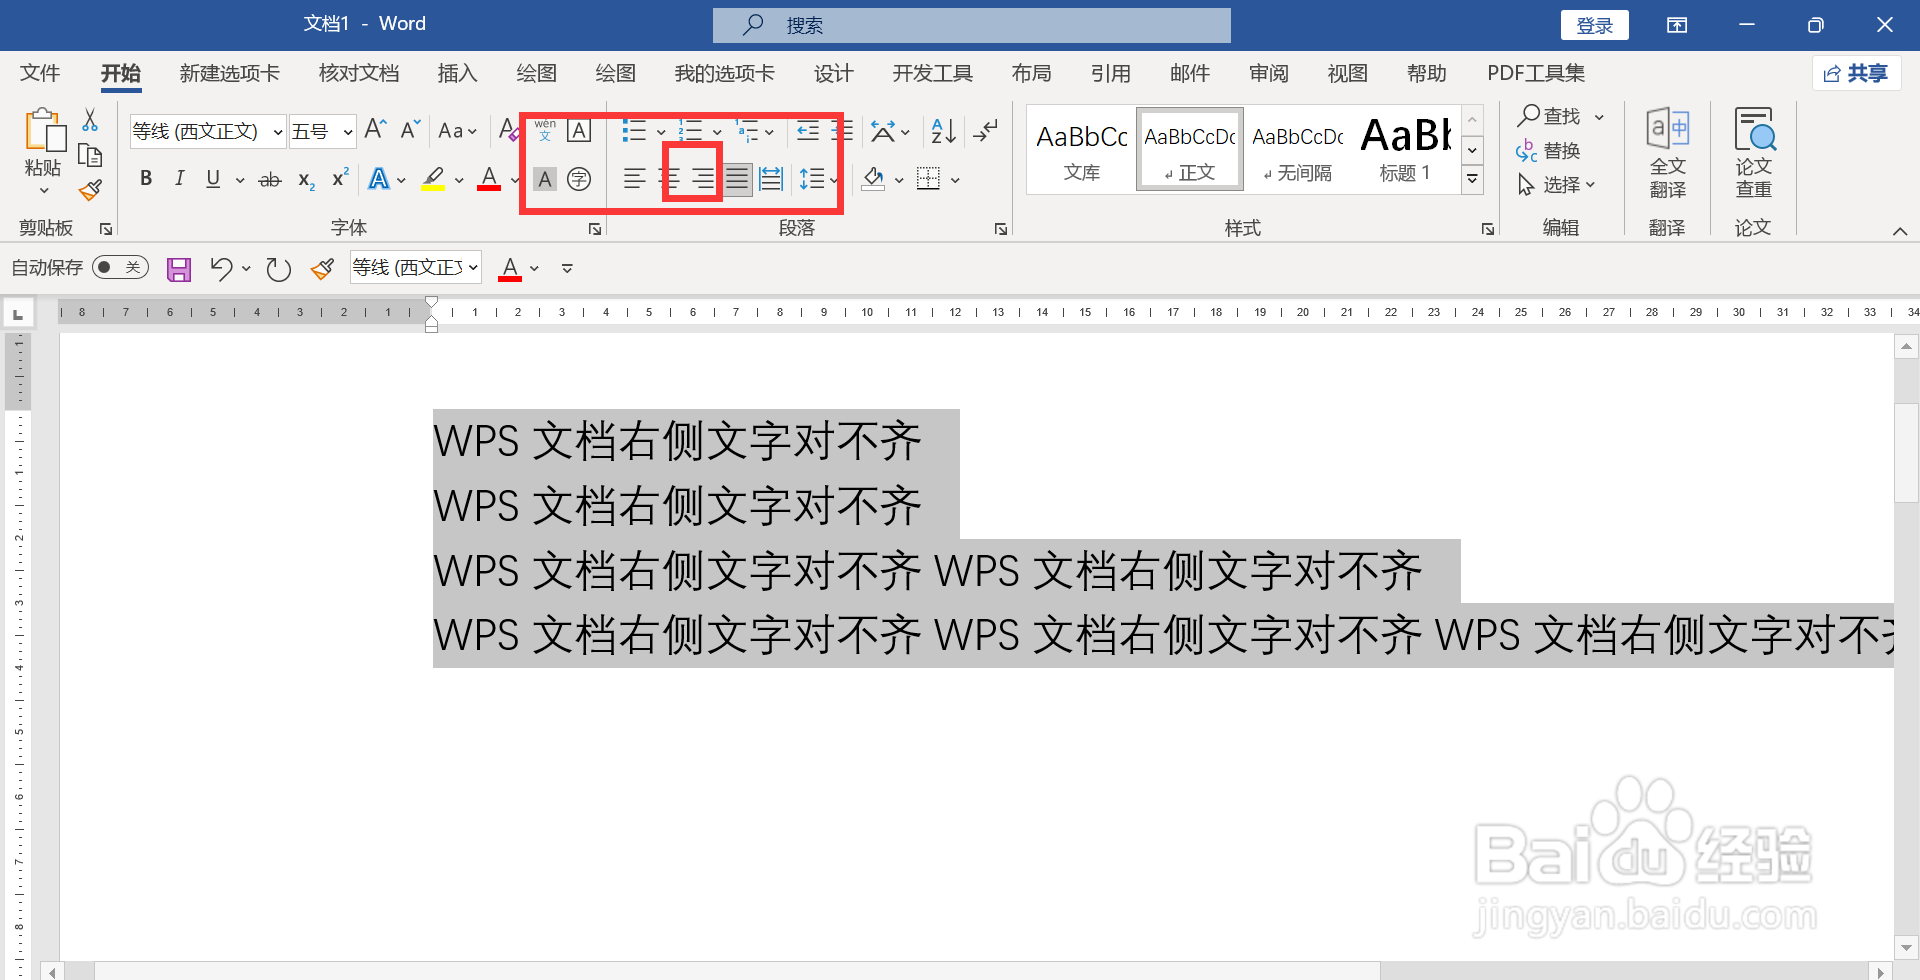Open the Select (选择) dropdown

(1556, 185)
